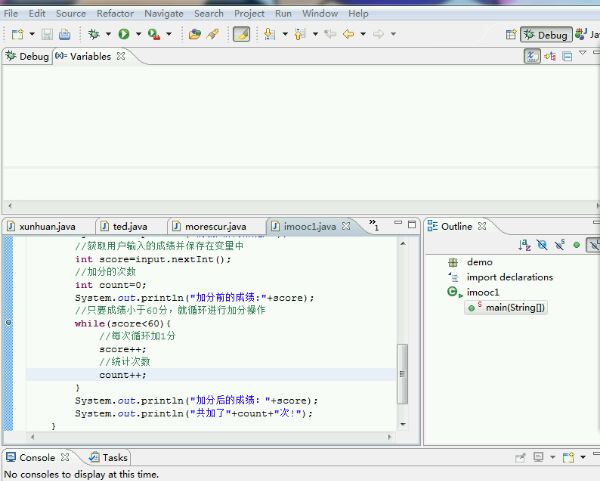The width and height of the screenshot is (600, 481).
Task: Click the Open Perspective icon beside Debug
Action: click(511, 34)
